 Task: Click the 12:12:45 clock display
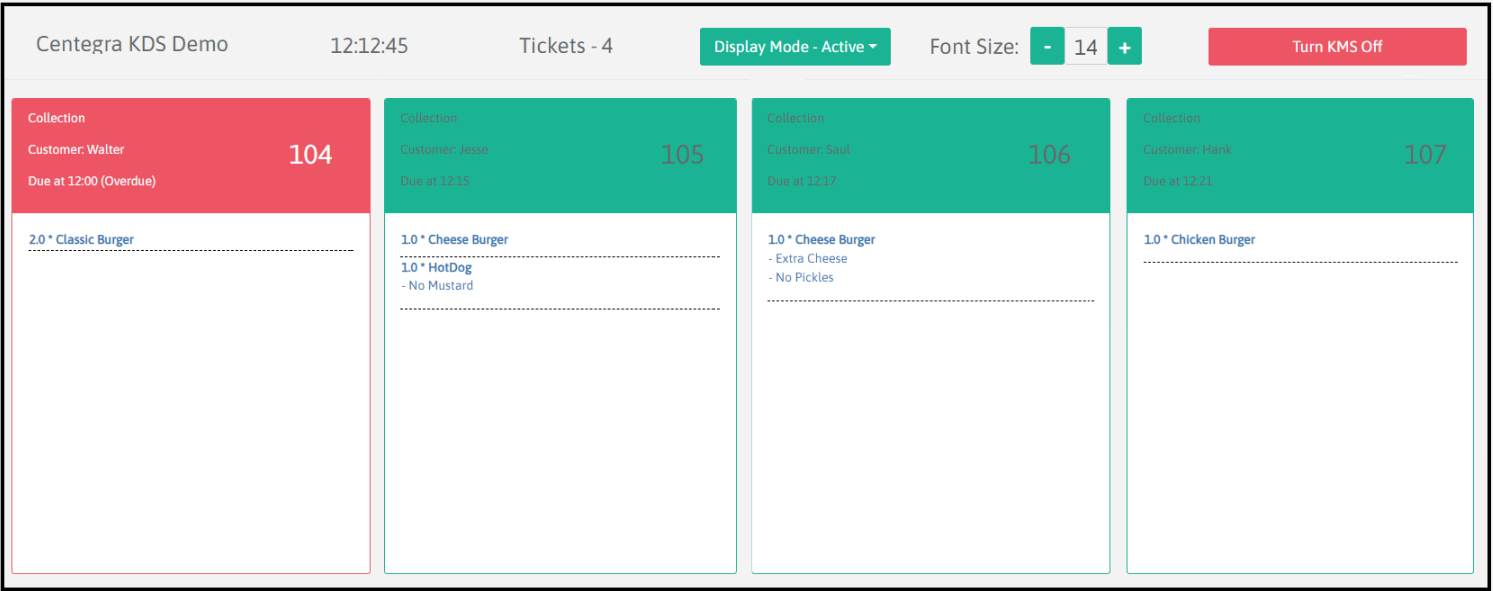click(x=369, y=46)
